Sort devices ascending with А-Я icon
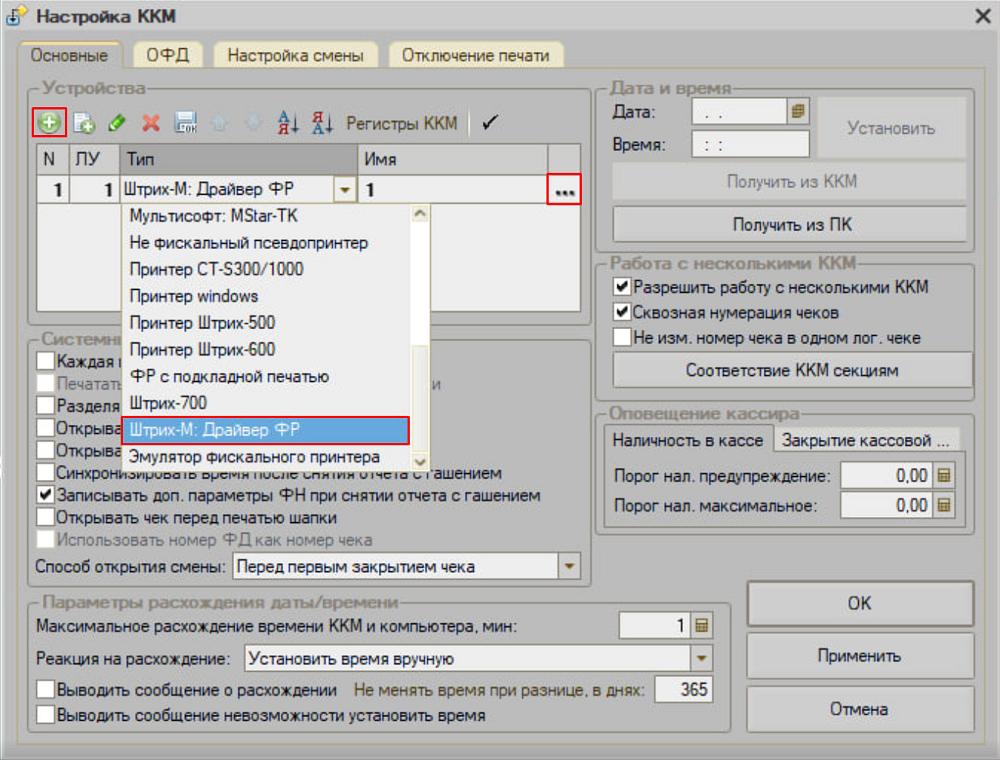 pyautogui.click(x=288, y=123)
